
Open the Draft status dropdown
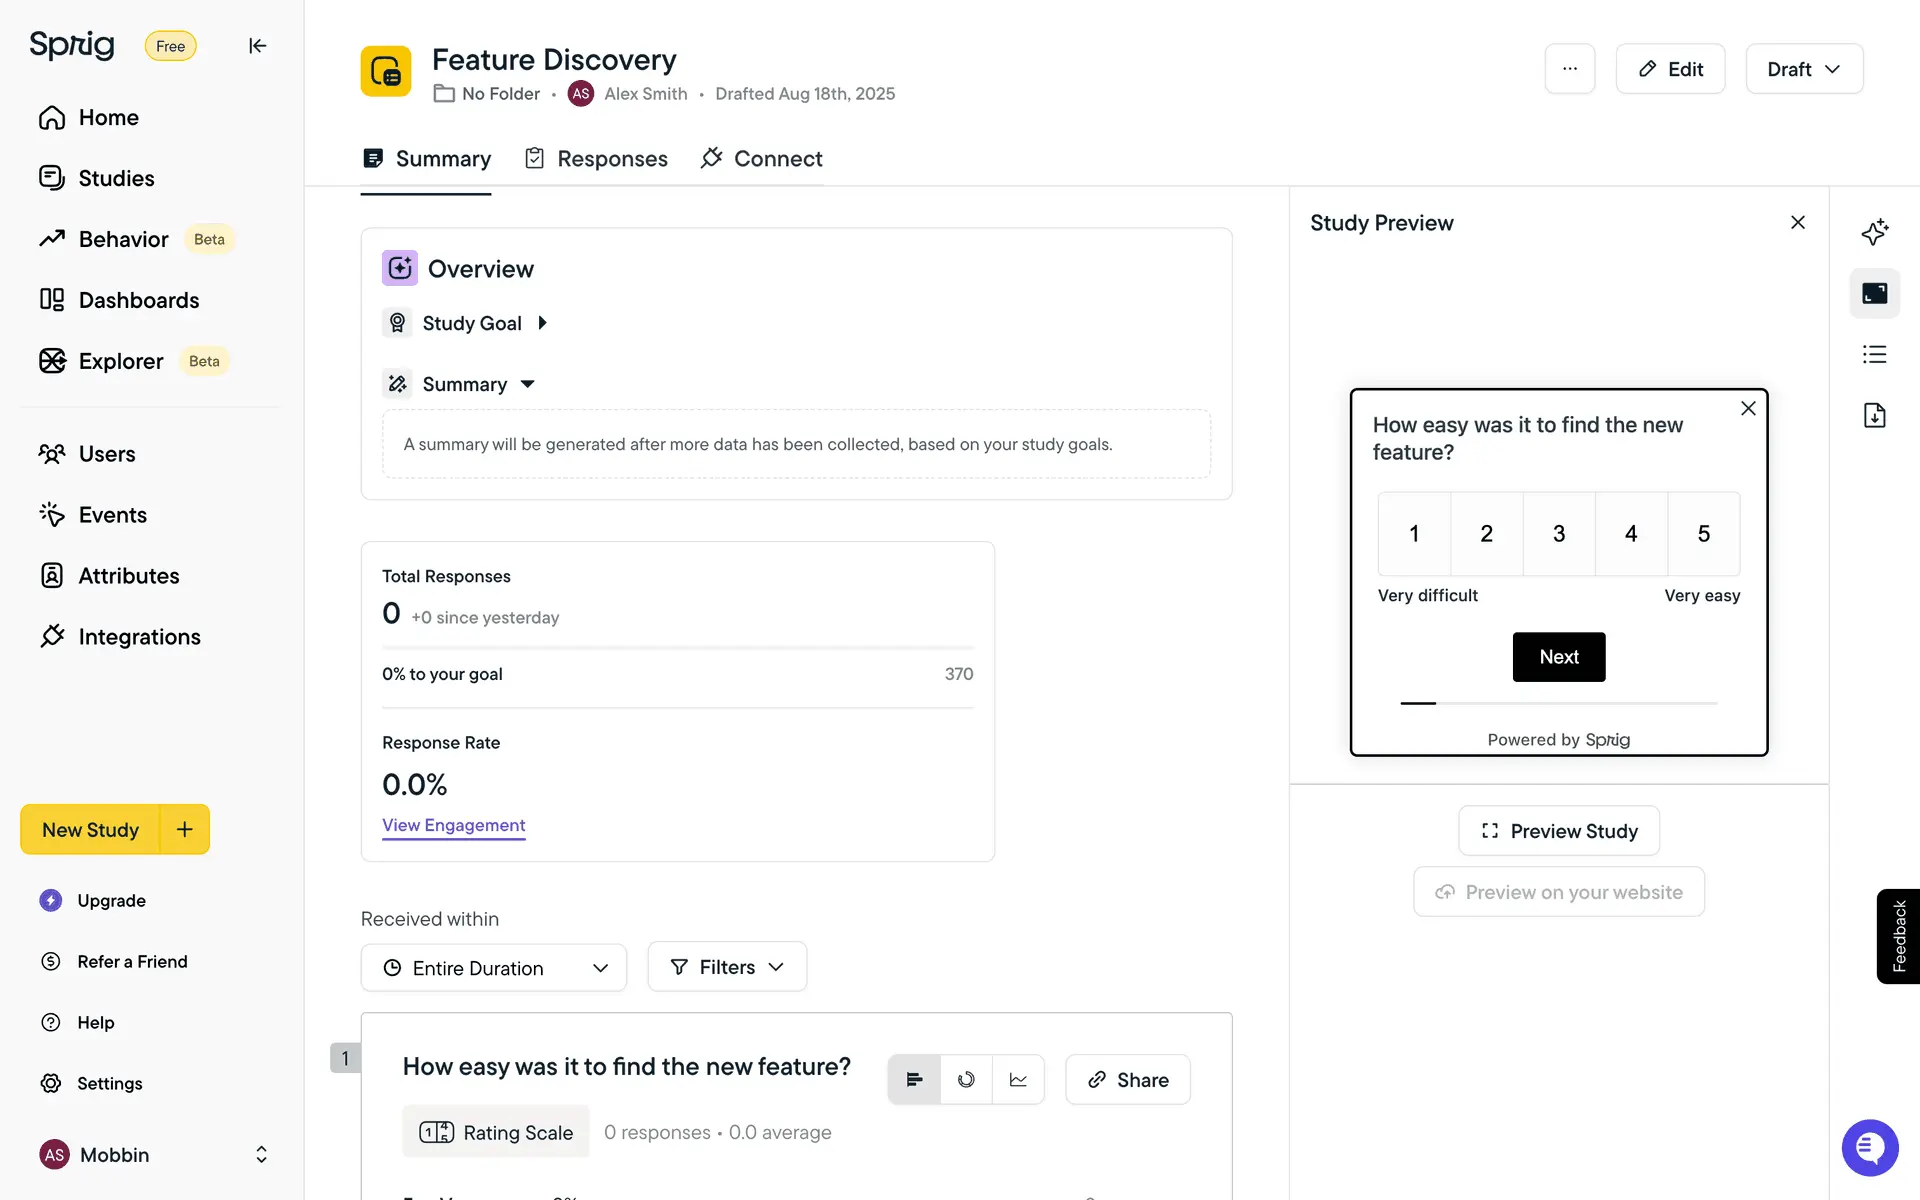click(x=1803, y=69)
